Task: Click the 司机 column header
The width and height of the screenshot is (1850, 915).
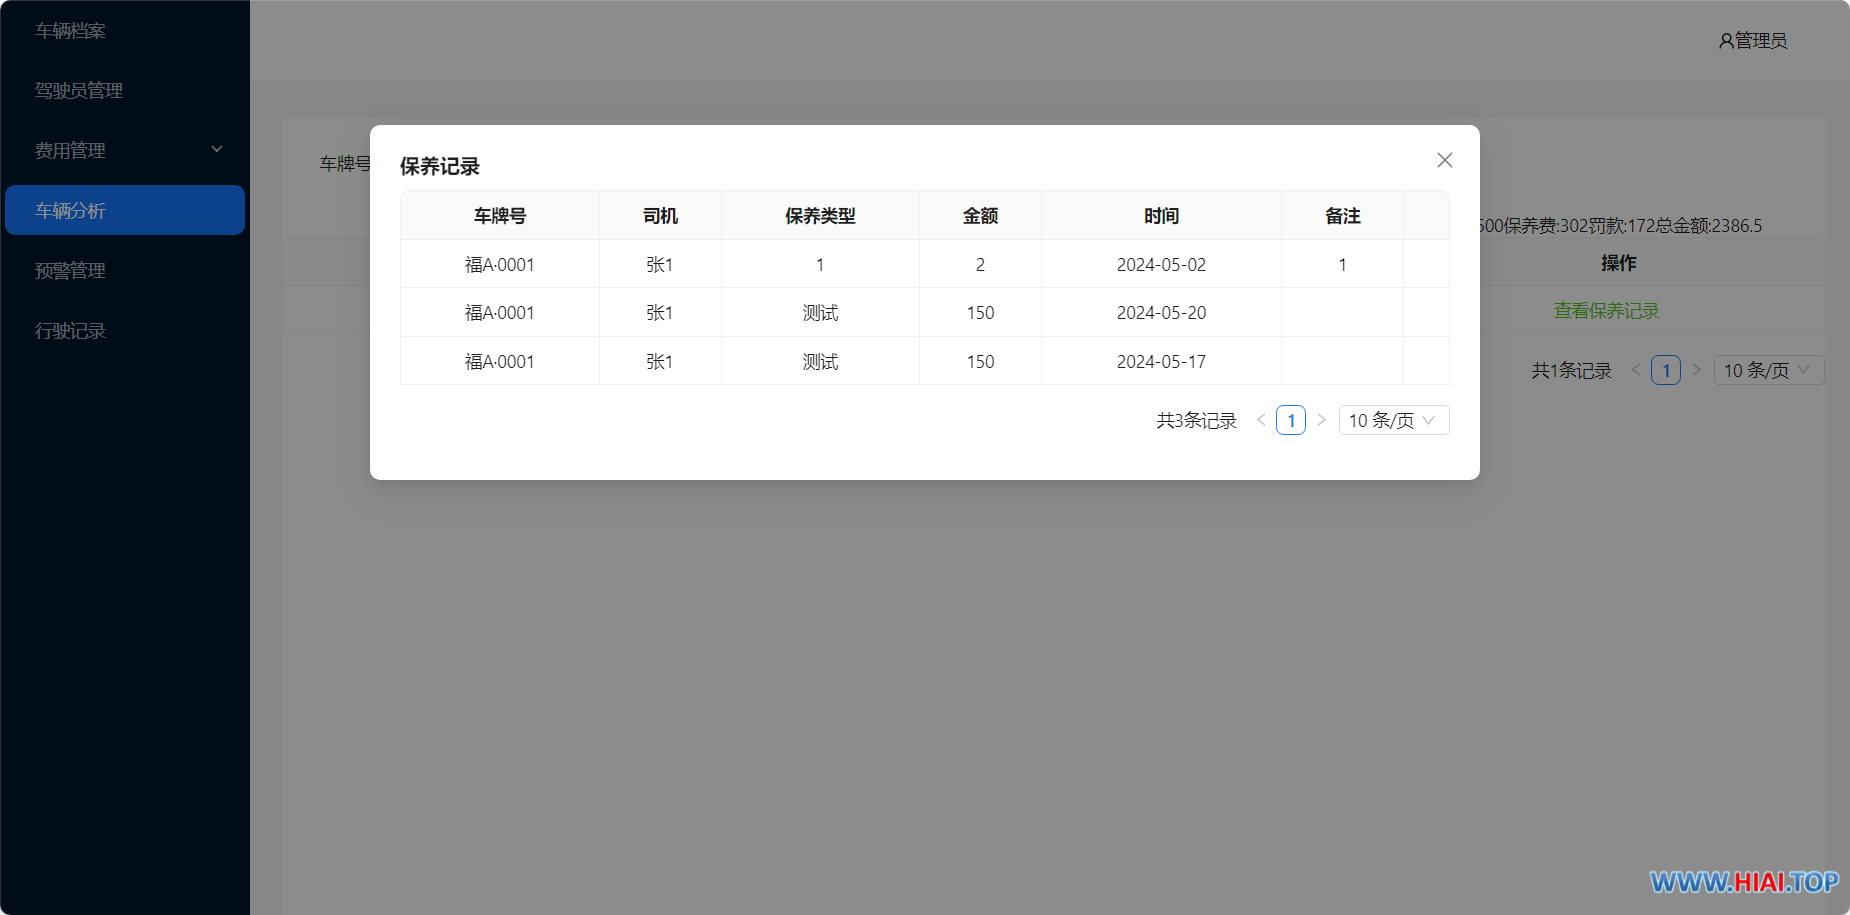Action: click(660, 216)
